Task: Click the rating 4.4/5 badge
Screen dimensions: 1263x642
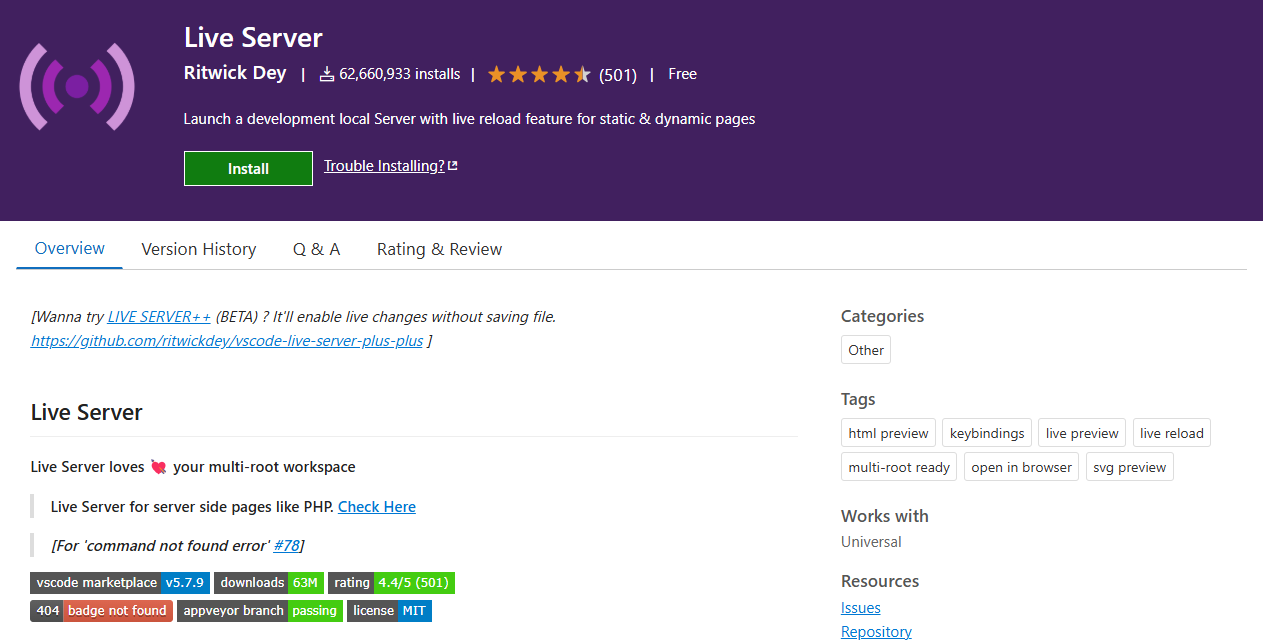Action: (x=391, y=583)
